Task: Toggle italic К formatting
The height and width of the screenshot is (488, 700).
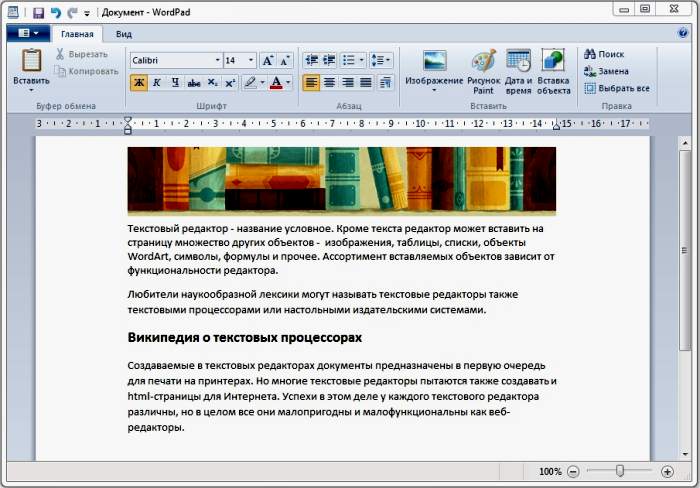Action: [x=157, y=83]
